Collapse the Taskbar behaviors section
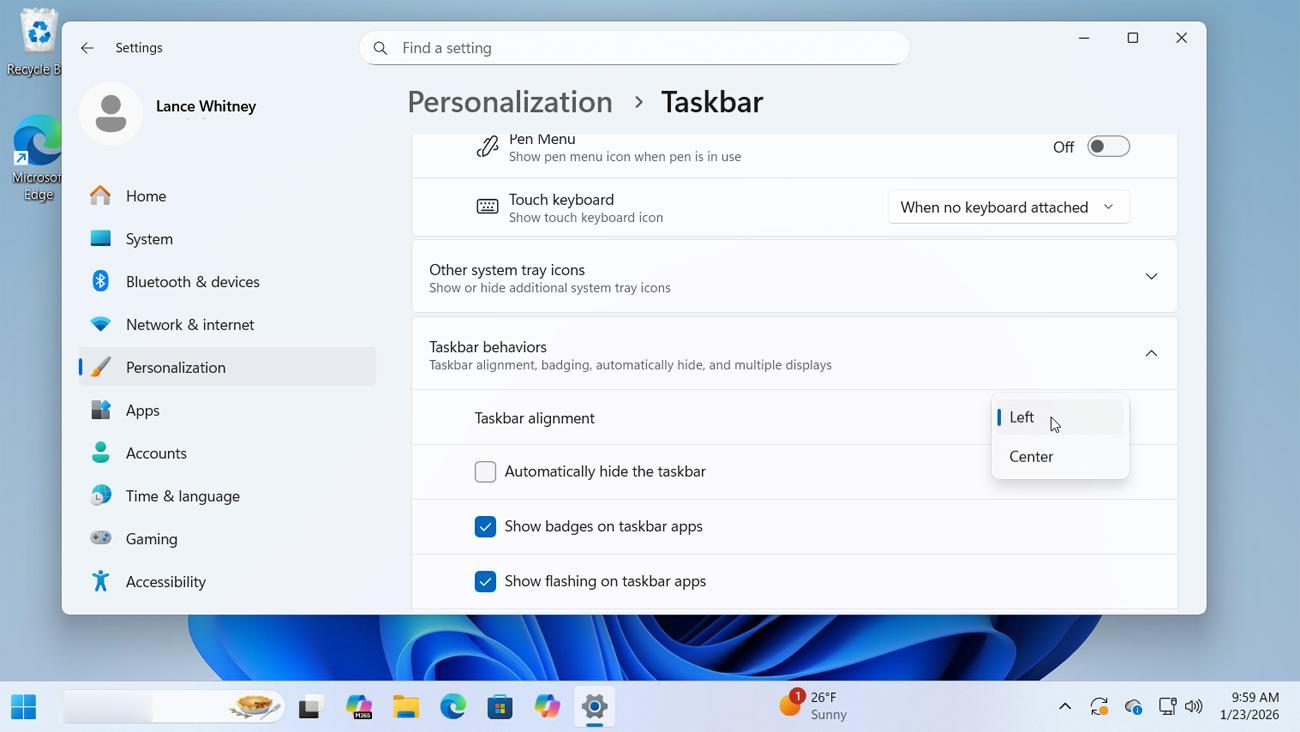 1151,353
